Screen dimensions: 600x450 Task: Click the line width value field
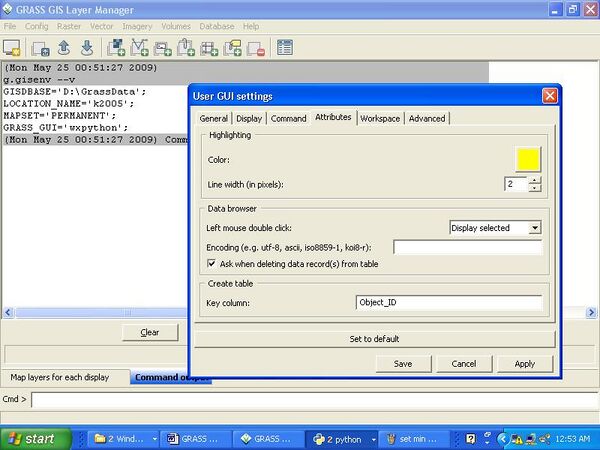point(517,184)
